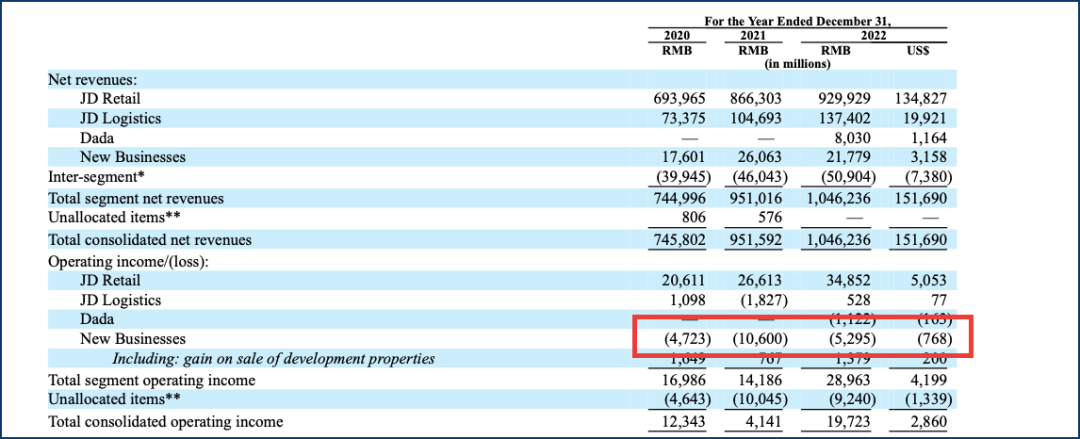Click the "(in millions)" unit note
The image size is (1080, 439).
799,64
